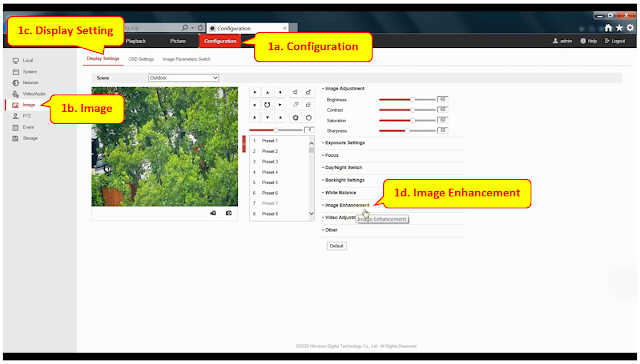The image size is (640, 364).
Task: Open browser favorites star icon
Action: pyautogui.click(x=619, y=28)
